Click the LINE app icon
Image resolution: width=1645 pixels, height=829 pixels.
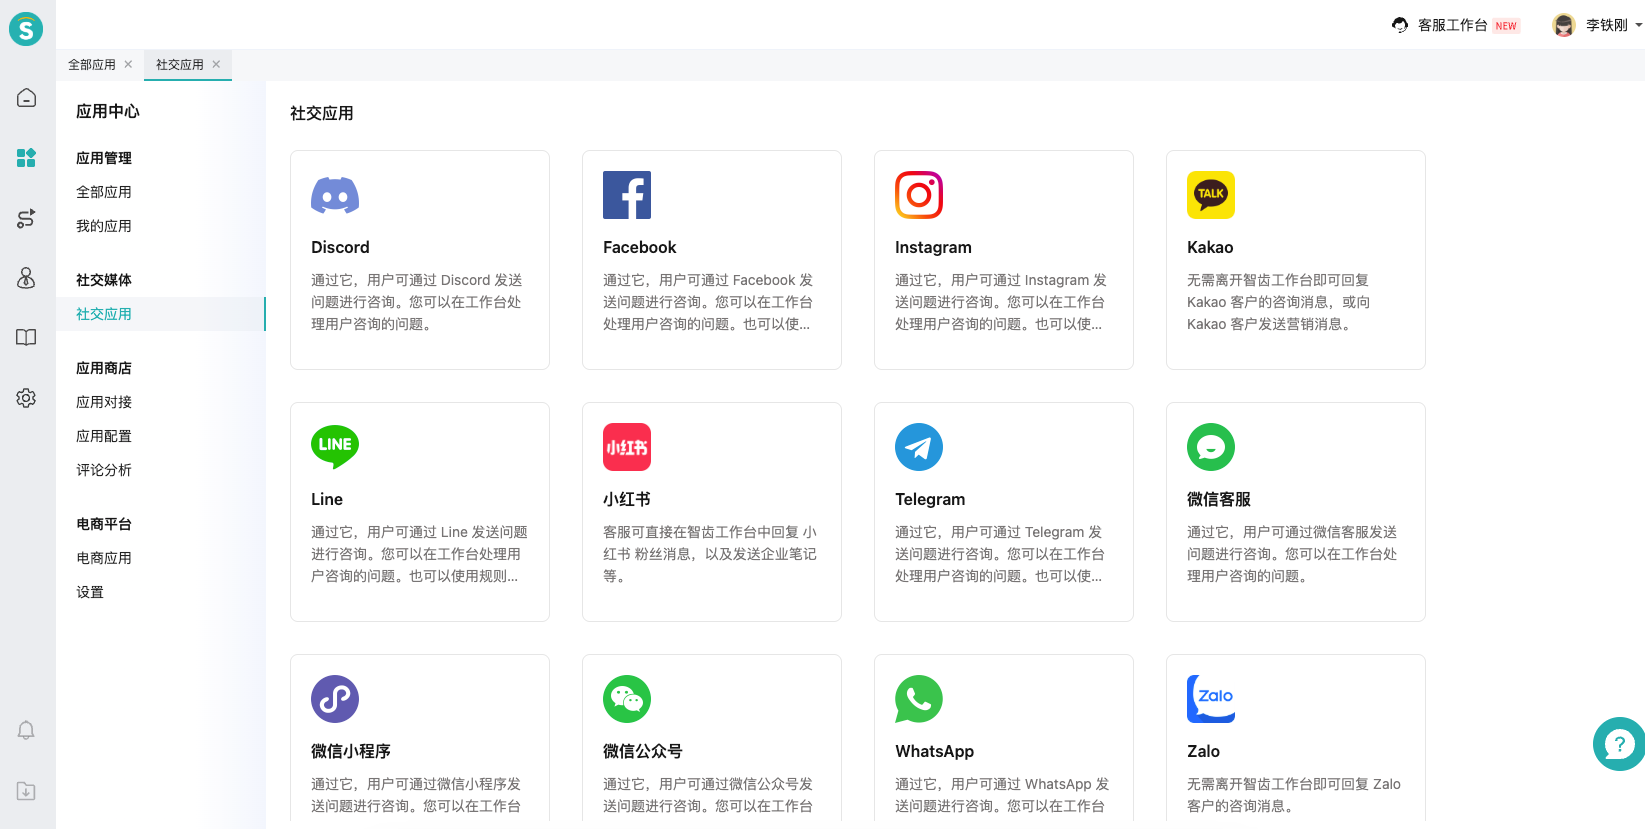click(335, 447)
